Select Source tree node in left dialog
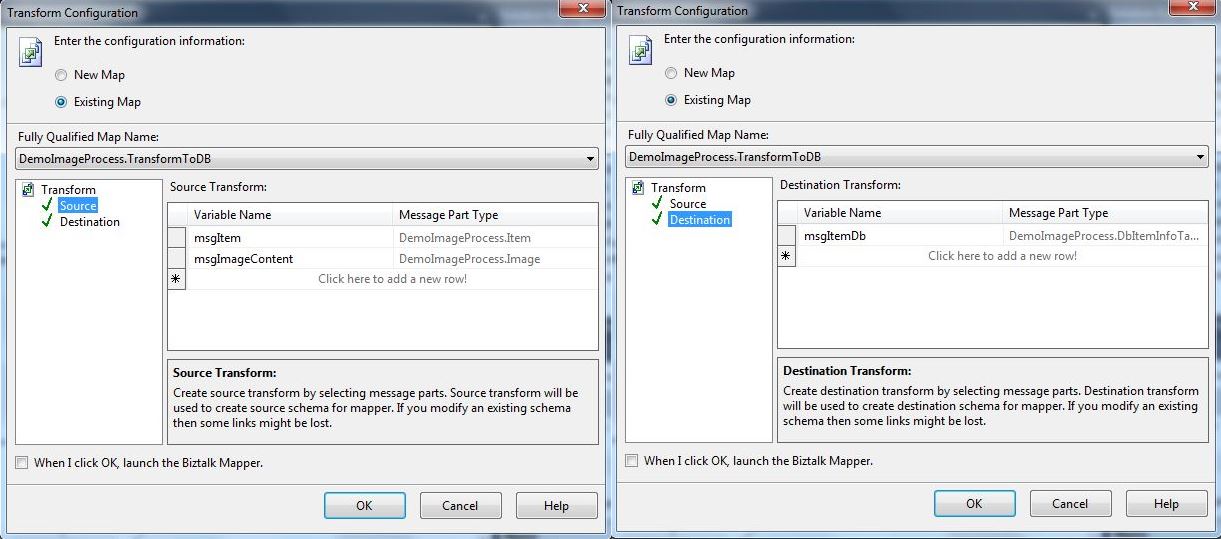Image resolution: width=1221 pixels, height=539 pixels. point(78,205)
